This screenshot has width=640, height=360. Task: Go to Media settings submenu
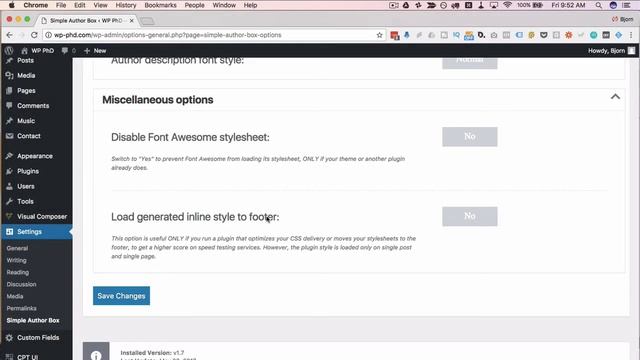pos(15,296)
